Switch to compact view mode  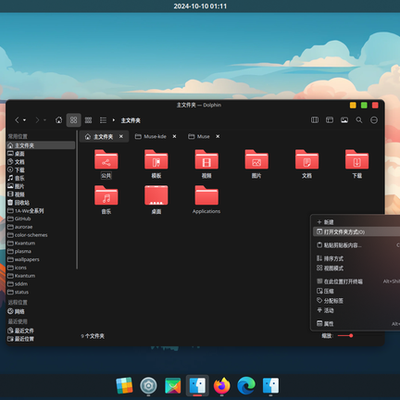(88, 120)
